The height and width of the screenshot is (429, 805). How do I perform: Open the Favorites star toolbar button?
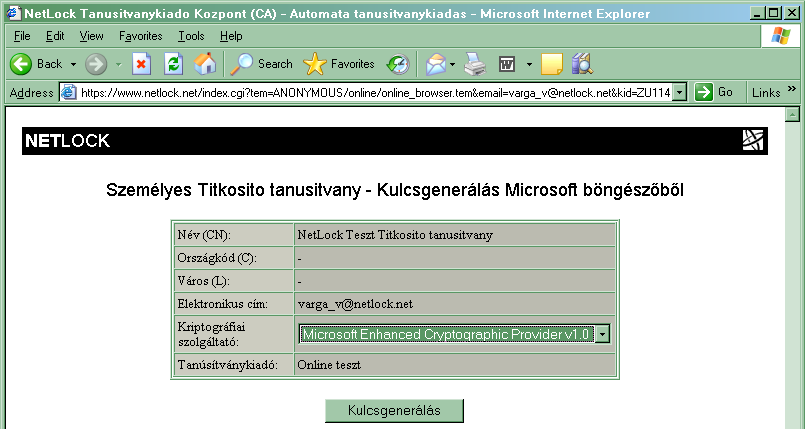[339, 64]
